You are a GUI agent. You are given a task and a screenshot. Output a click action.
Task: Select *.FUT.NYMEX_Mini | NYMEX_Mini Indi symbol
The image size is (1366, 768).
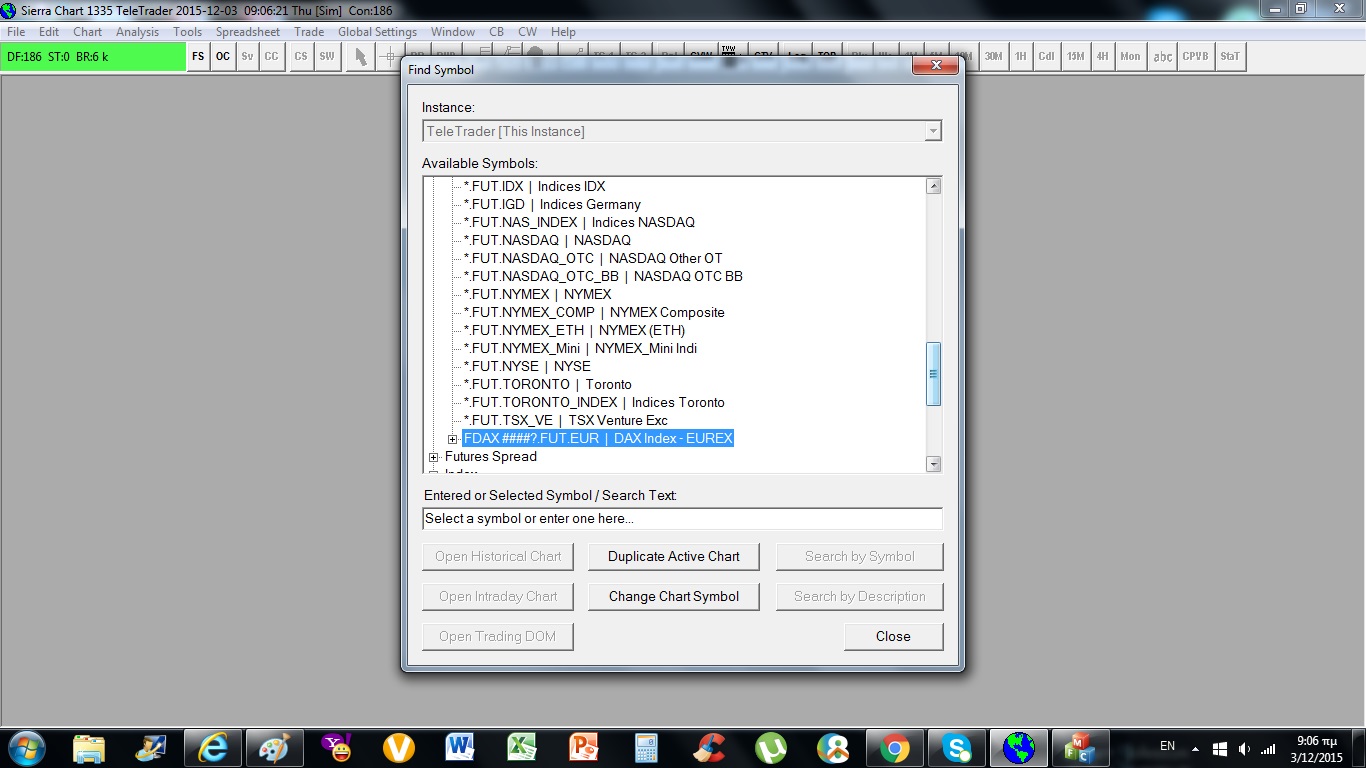[x=581, y=348]
